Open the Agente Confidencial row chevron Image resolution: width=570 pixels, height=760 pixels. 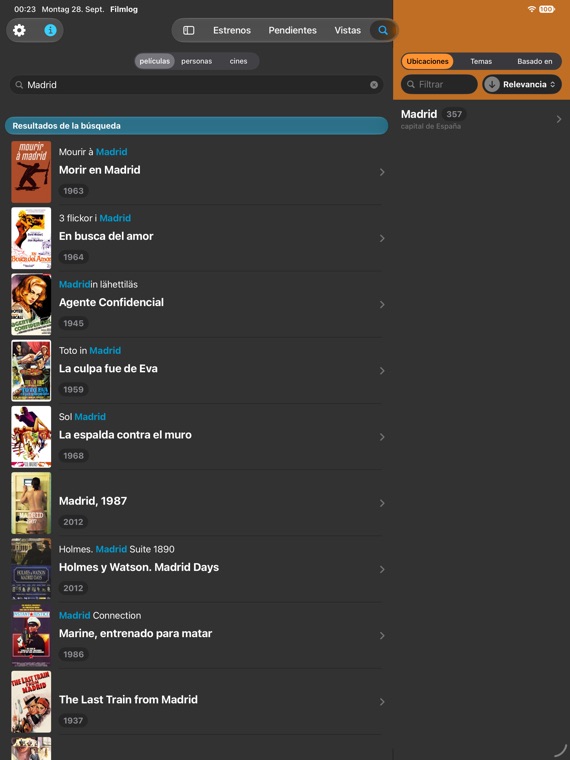pyautogui.click(x=382, y=304)
